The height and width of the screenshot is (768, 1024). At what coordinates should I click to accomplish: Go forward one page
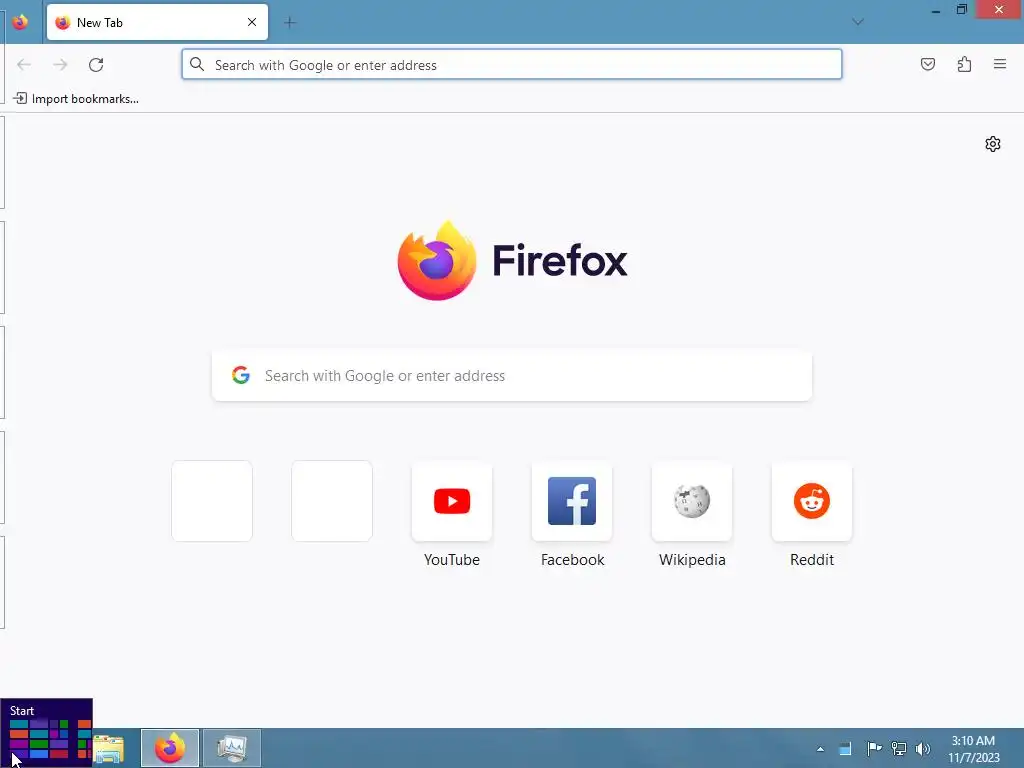pos(60,65)
